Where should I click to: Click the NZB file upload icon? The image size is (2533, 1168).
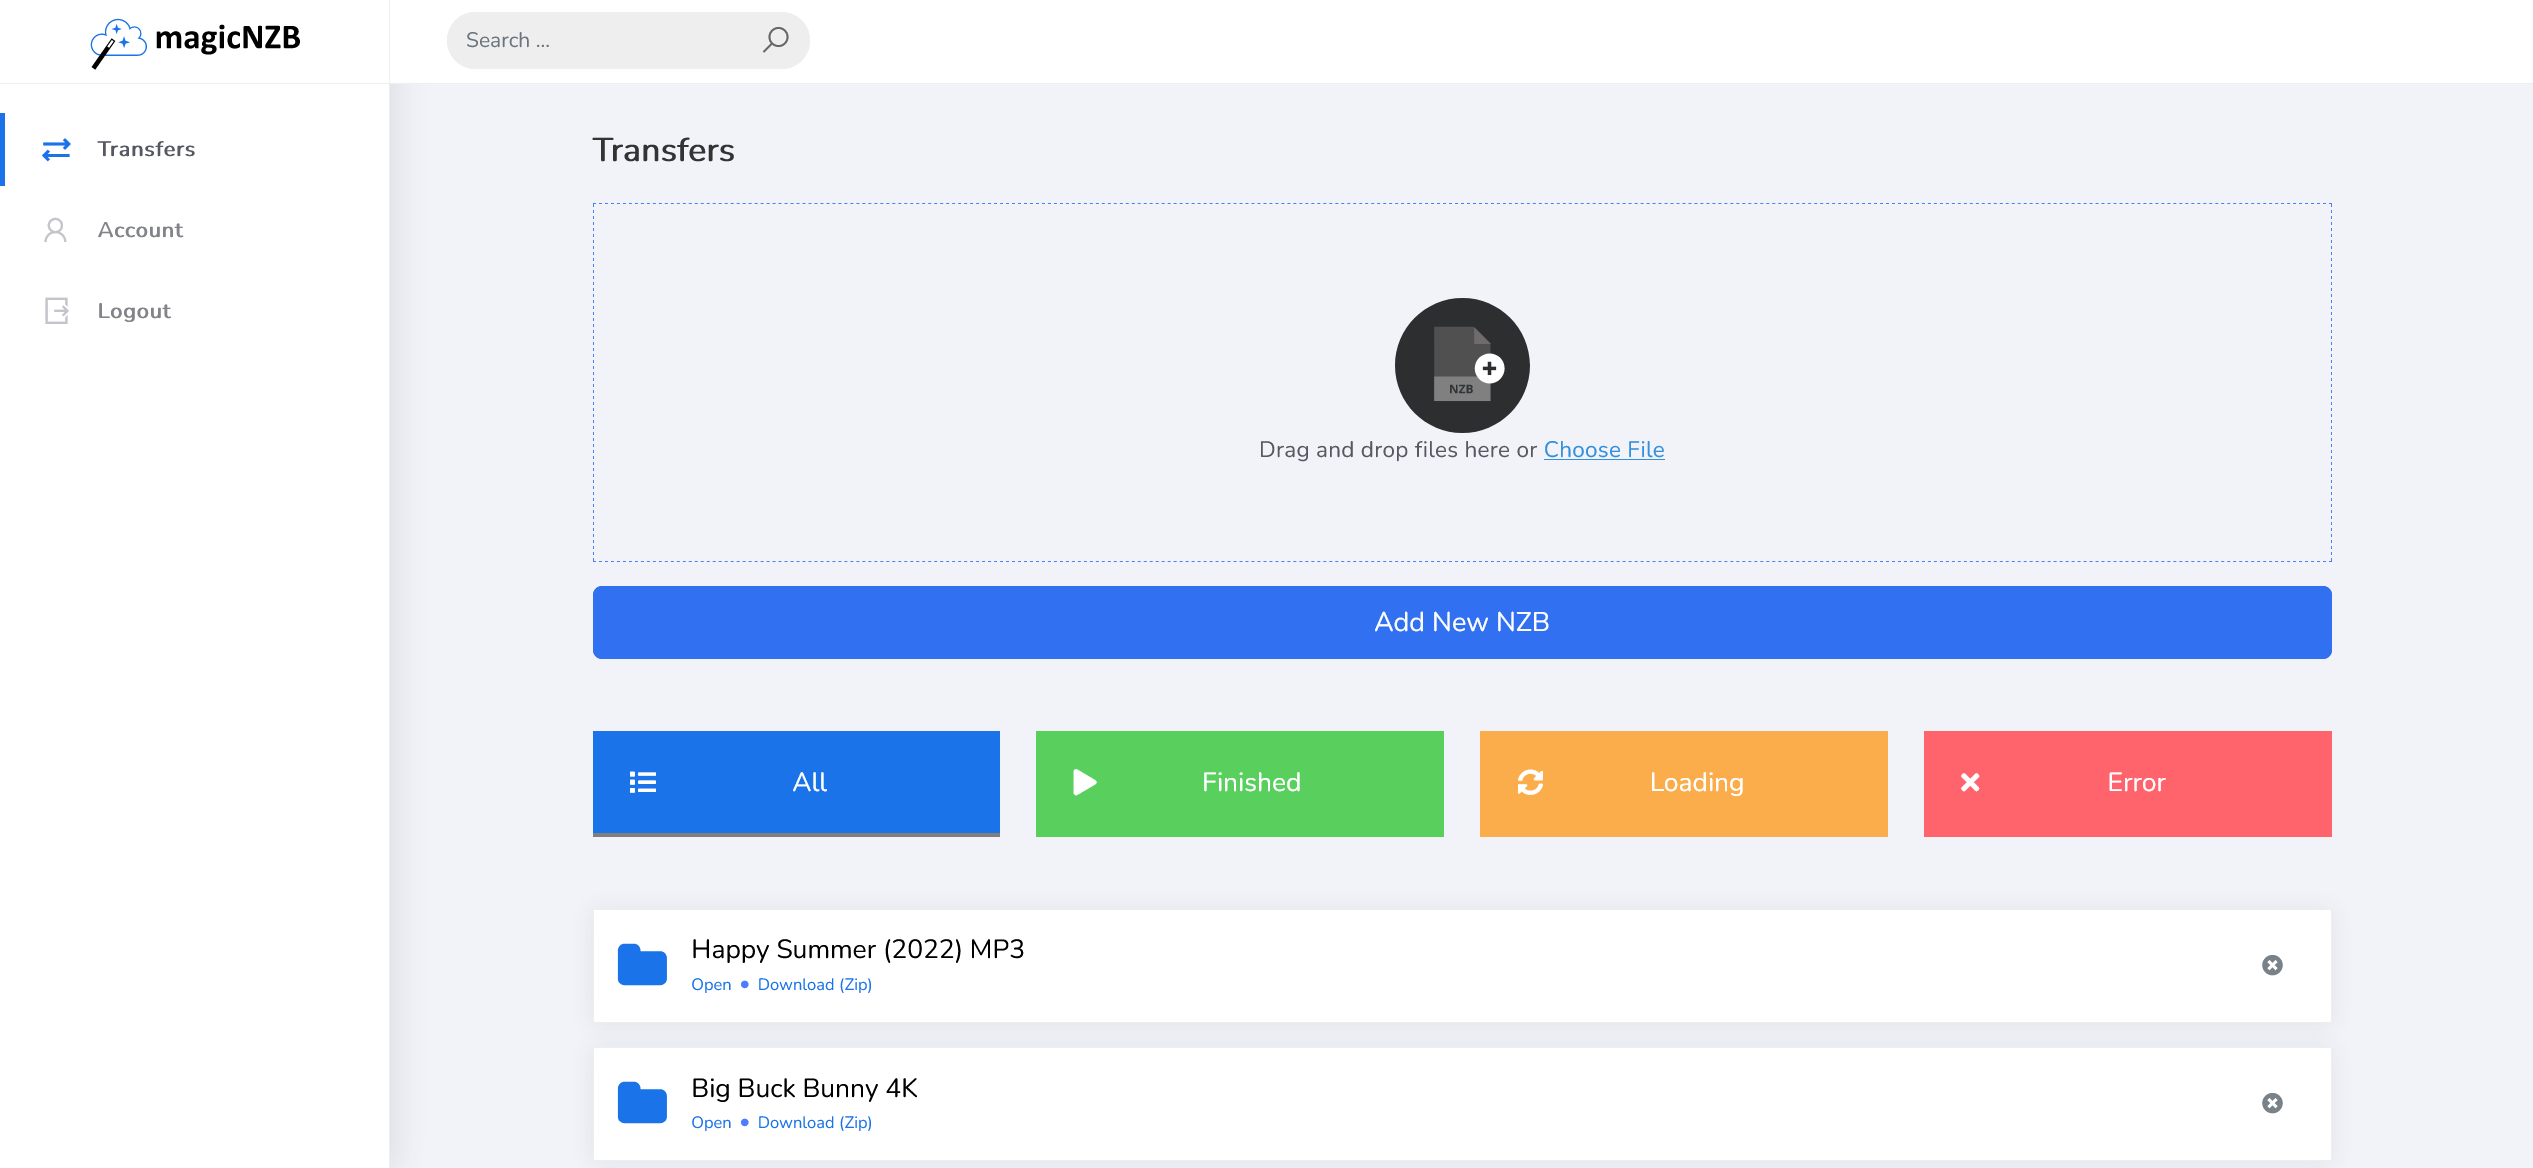pos(1461,365)
